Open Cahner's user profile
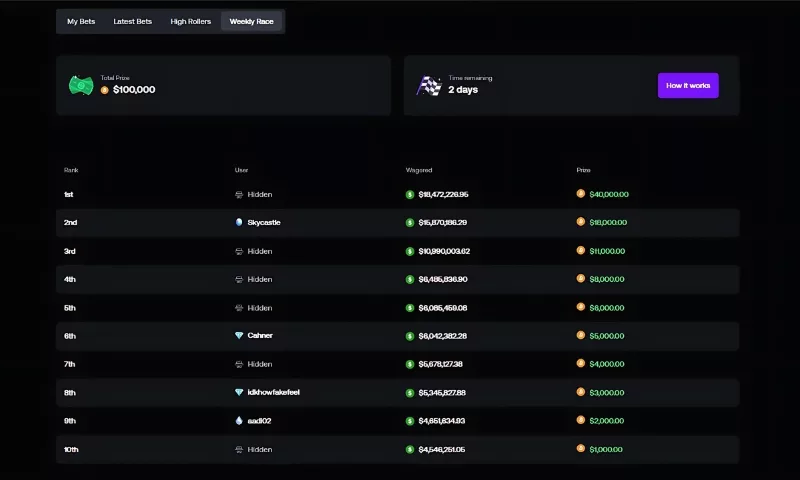 260,336
